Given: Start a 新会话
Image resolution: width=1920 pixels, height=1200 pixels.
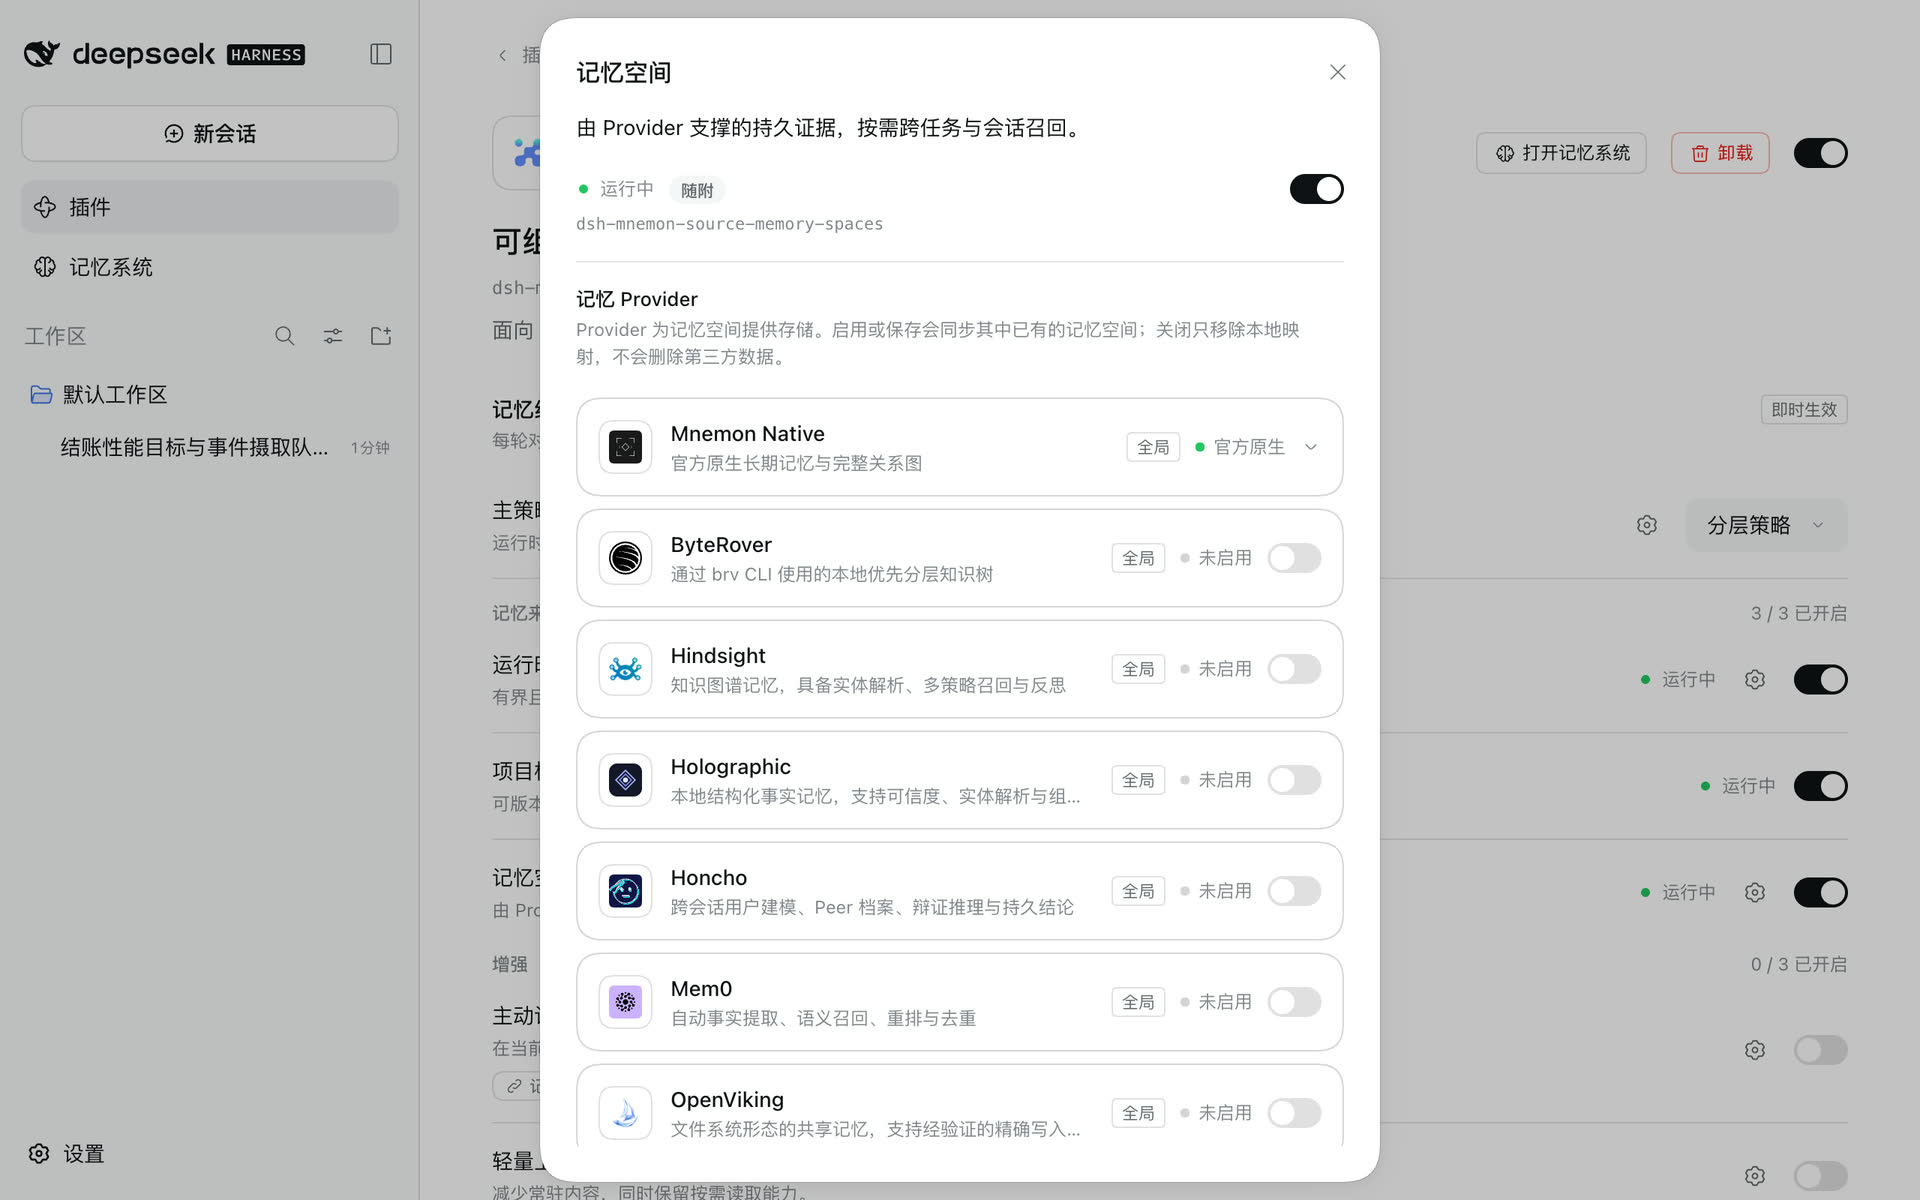Looking at the screenshot, I should point(210,133).
